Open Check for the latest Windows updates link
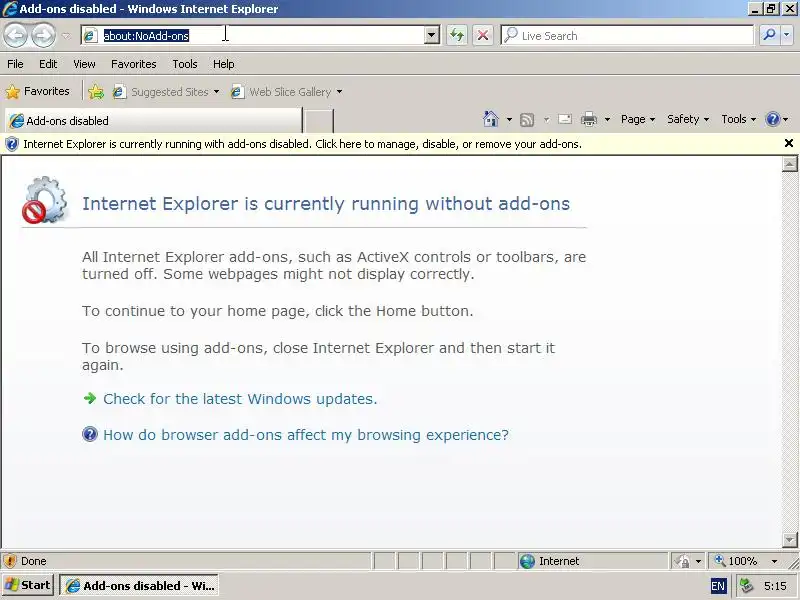This screenshot has height=600, width=800. click(x=240, y=398)
